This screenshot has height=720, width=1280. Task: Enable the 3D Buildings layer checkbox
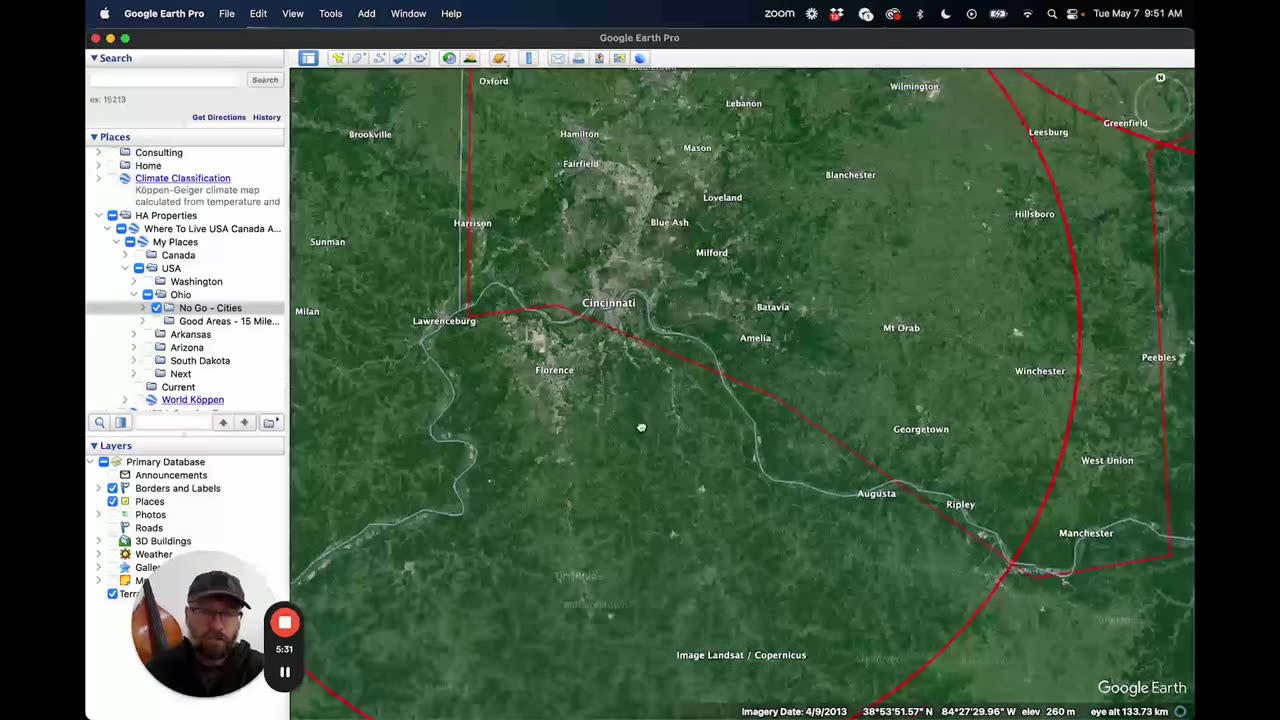tap(112, 541)
